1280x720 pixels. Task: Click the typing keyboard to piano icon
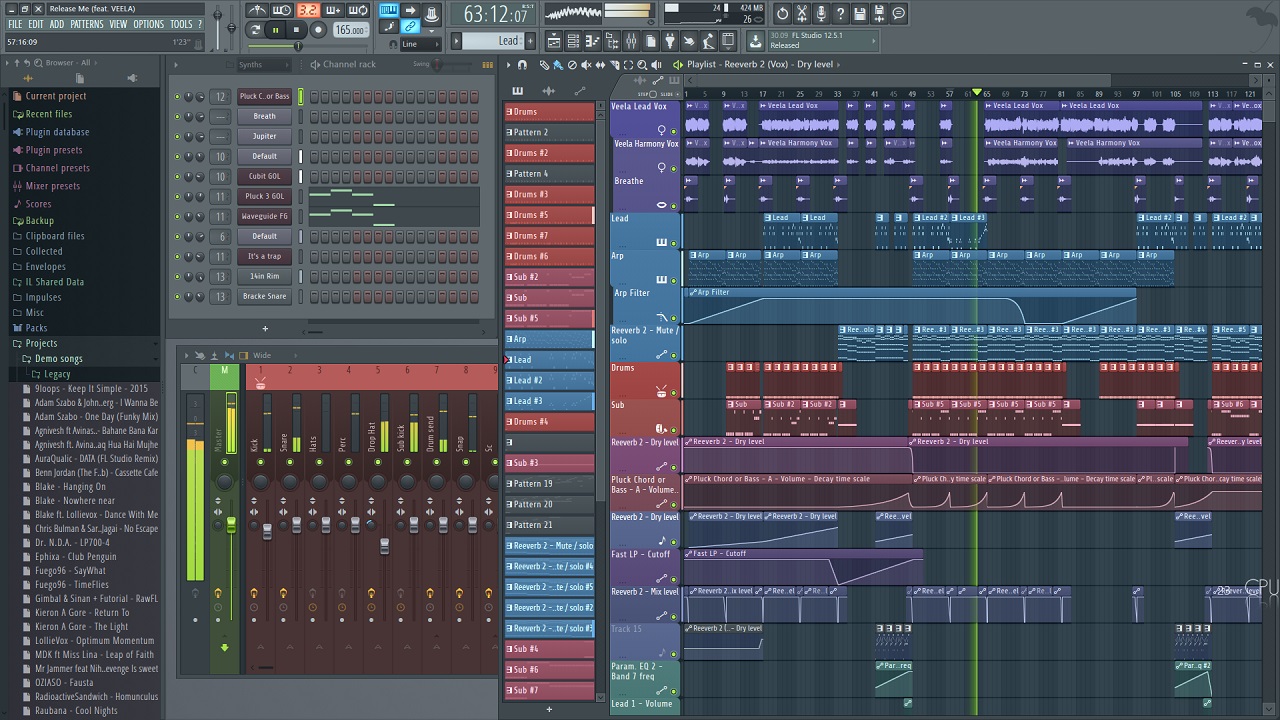389,11
